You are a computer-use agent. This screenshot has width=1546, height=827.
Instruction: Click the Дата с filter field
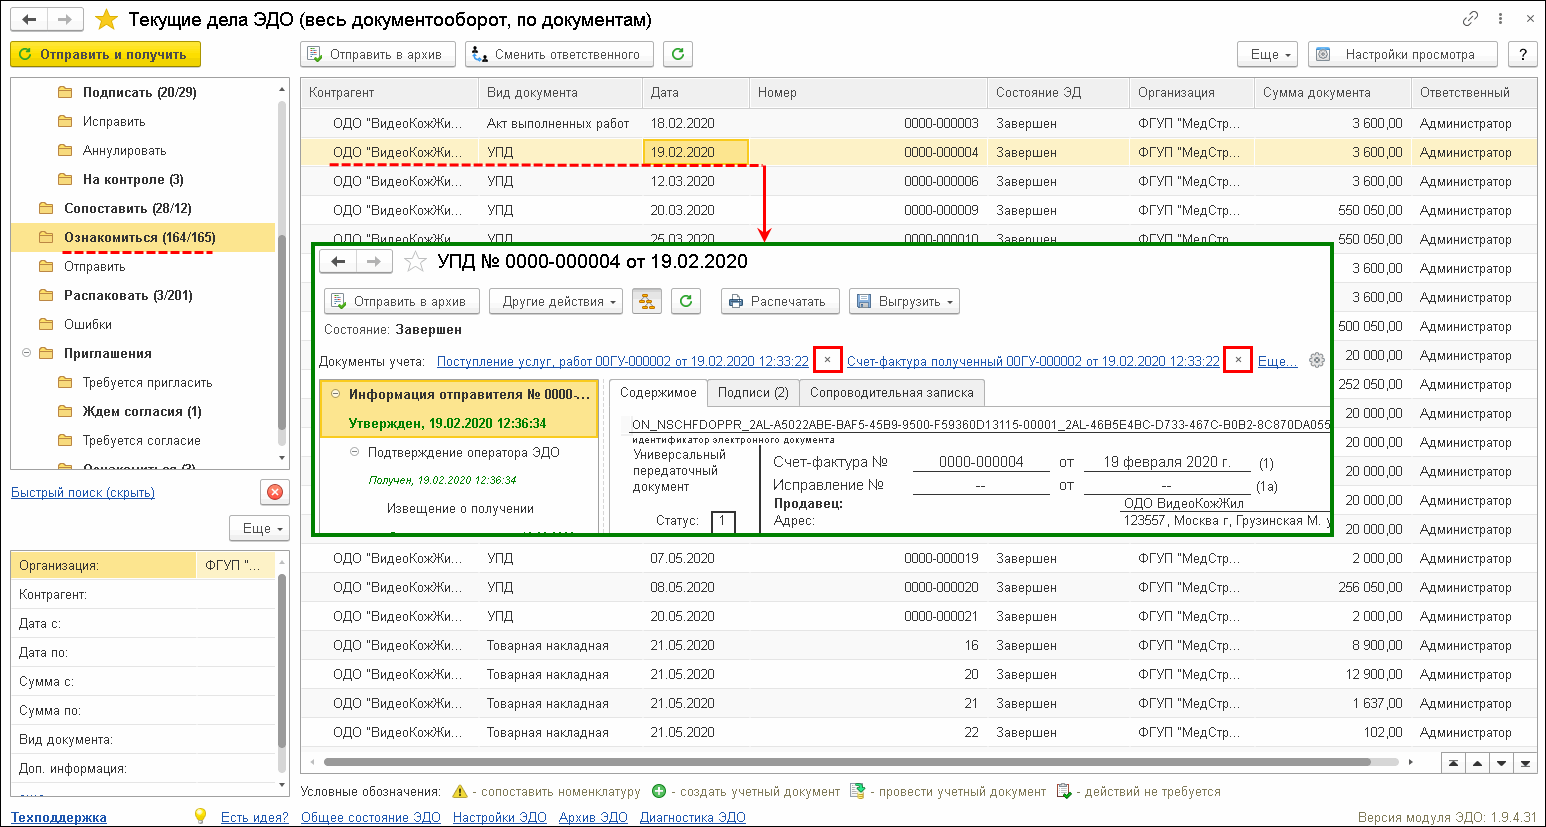point(142,623)
